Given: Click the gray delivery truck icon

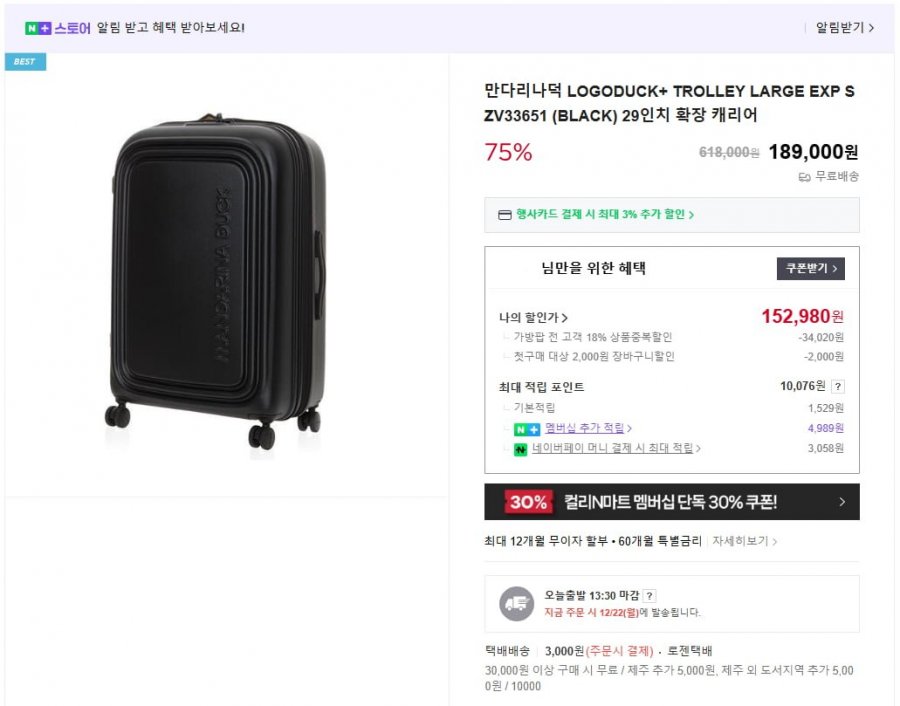Looking at the screenshot, I should coord(517,603).
